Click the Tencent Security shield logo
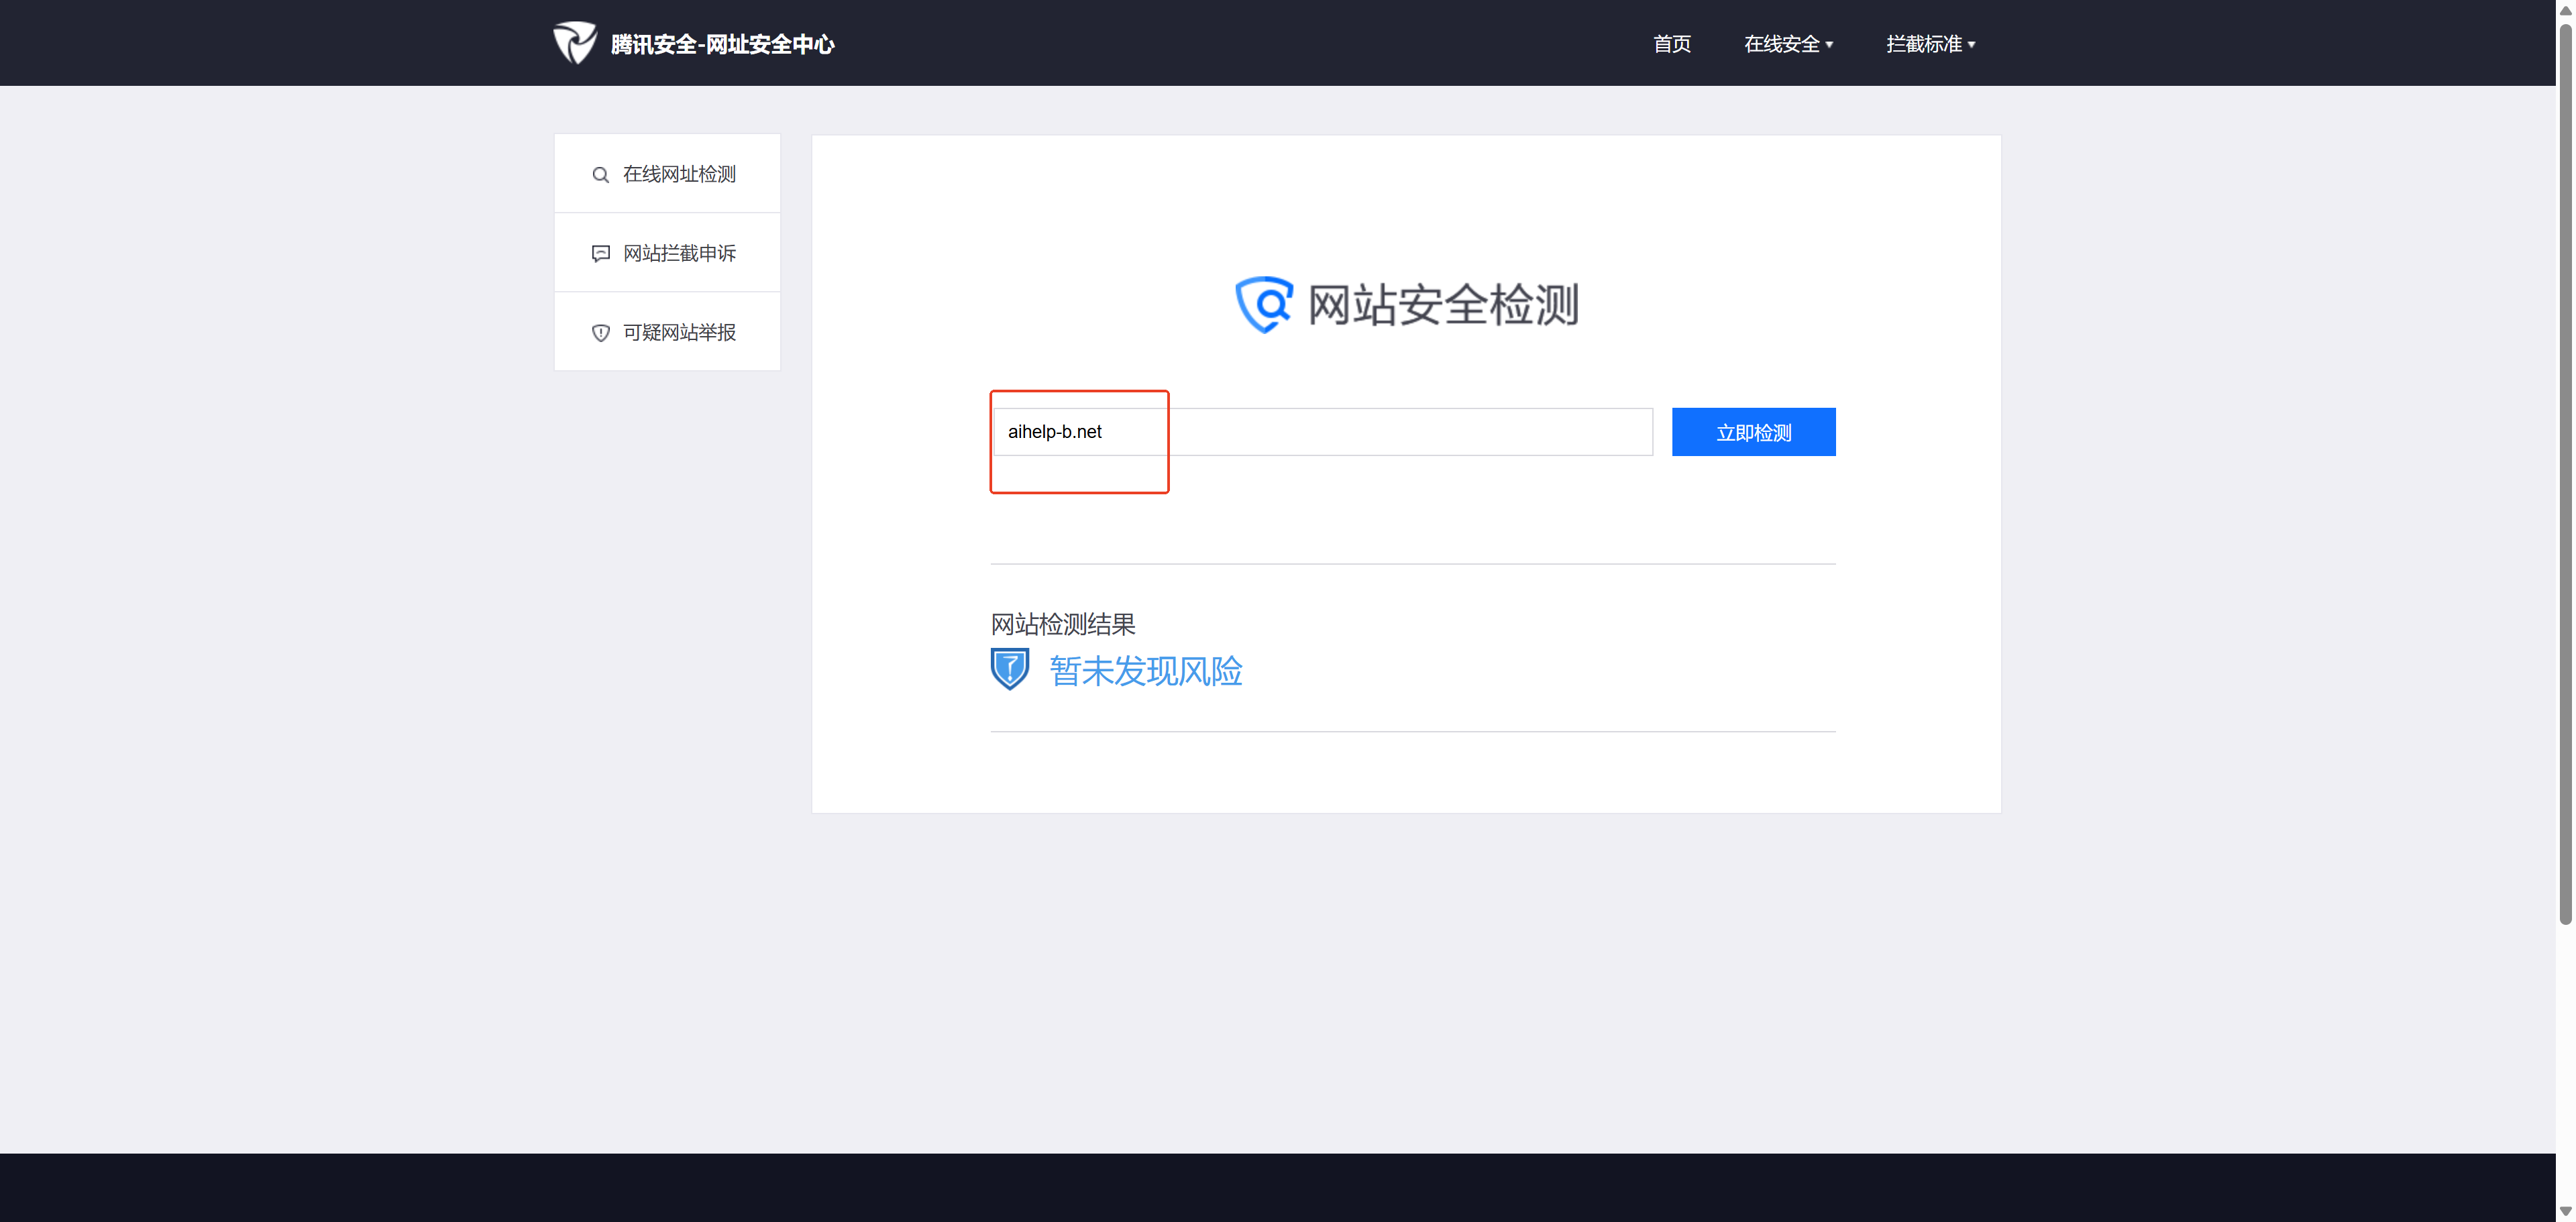The height and width of the screenshot is (1222, 2576). 575,43
